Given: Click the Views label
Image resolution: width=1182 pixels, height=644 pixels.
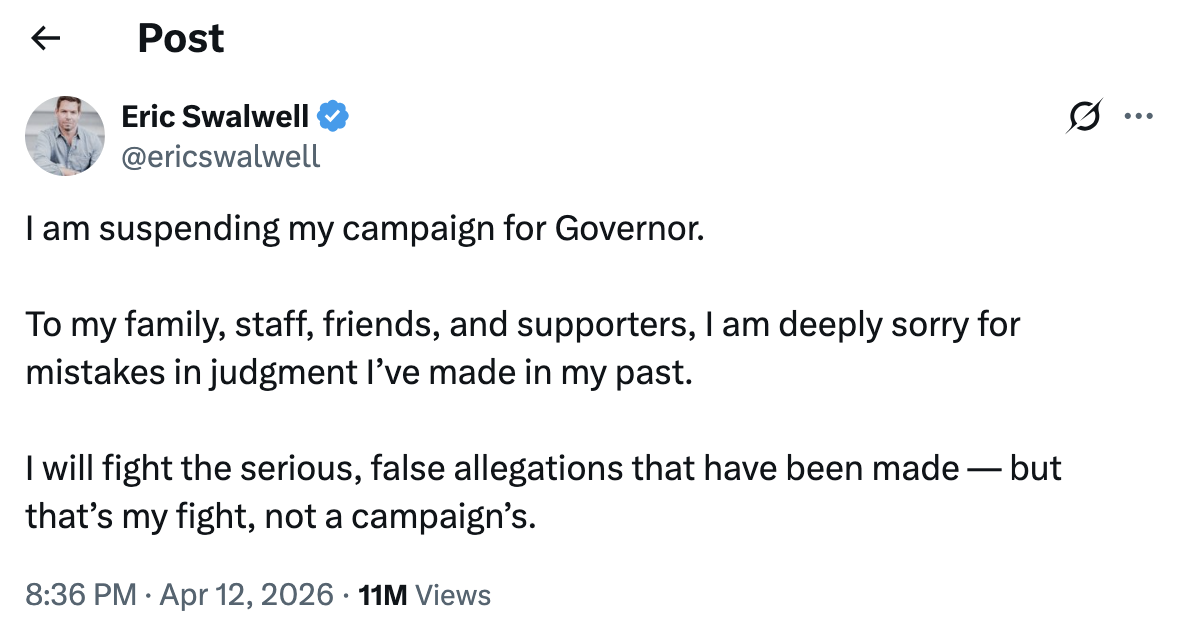Looking at the screenshot, I should coord(453,596).
